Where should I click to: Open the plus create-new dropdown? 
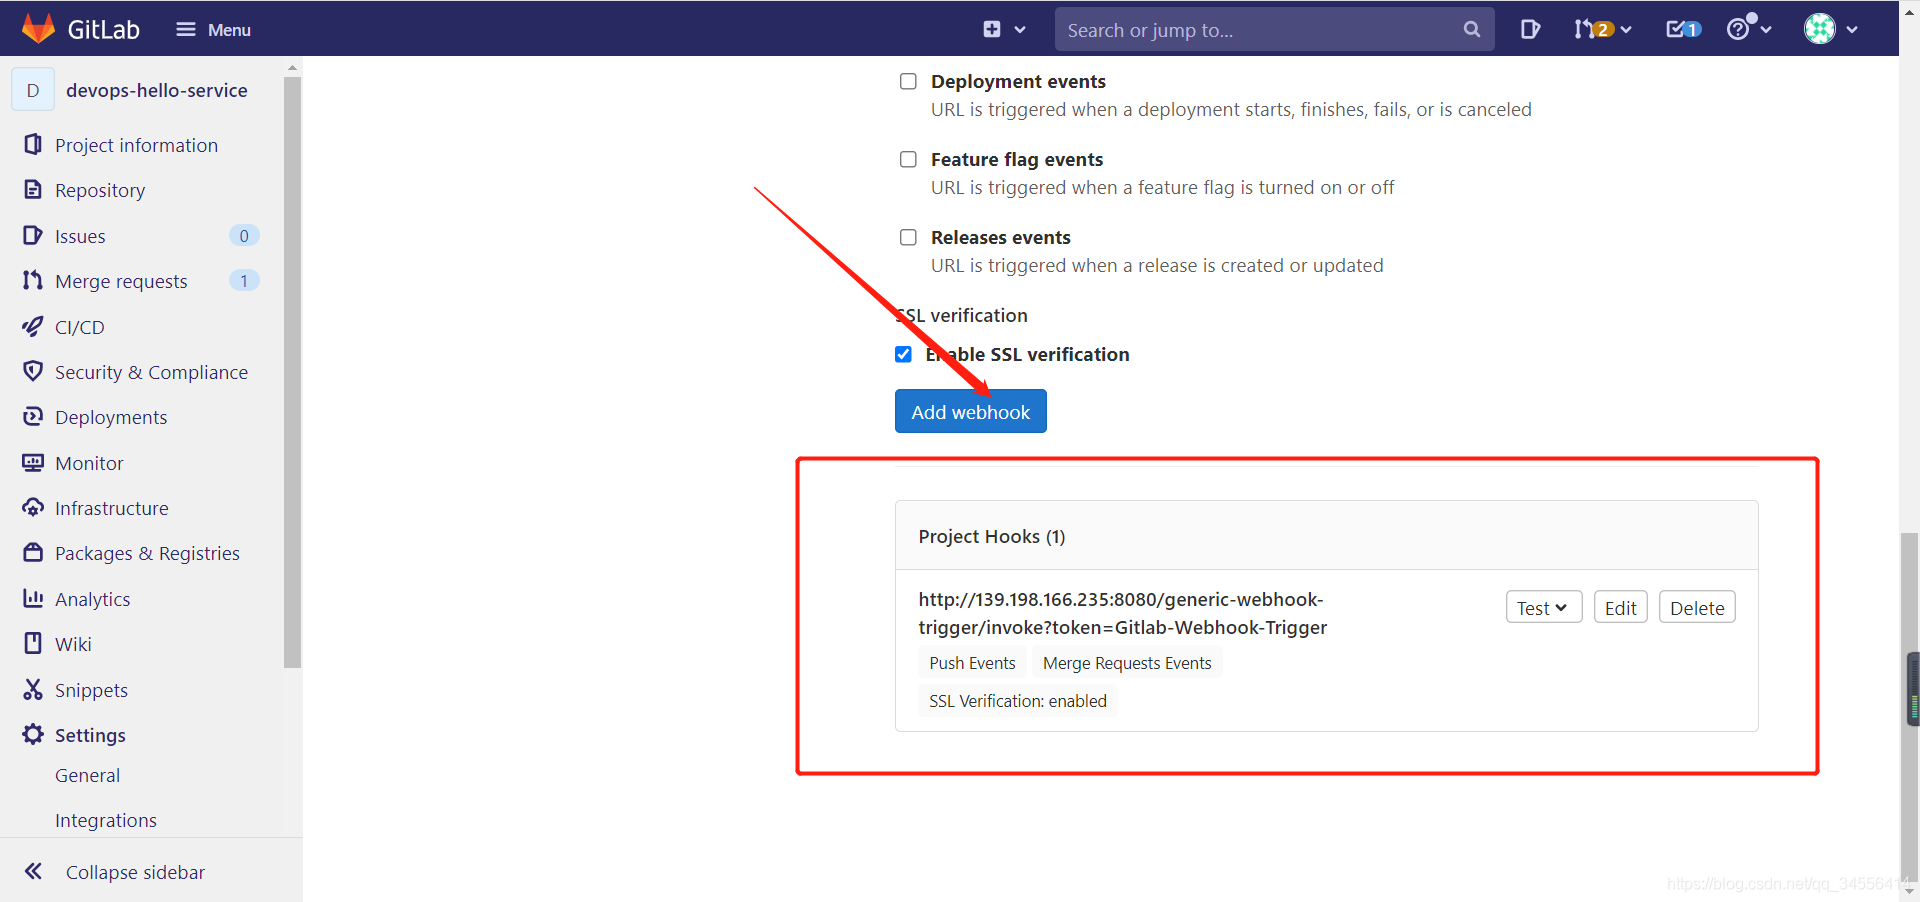tap(1003, 29)
